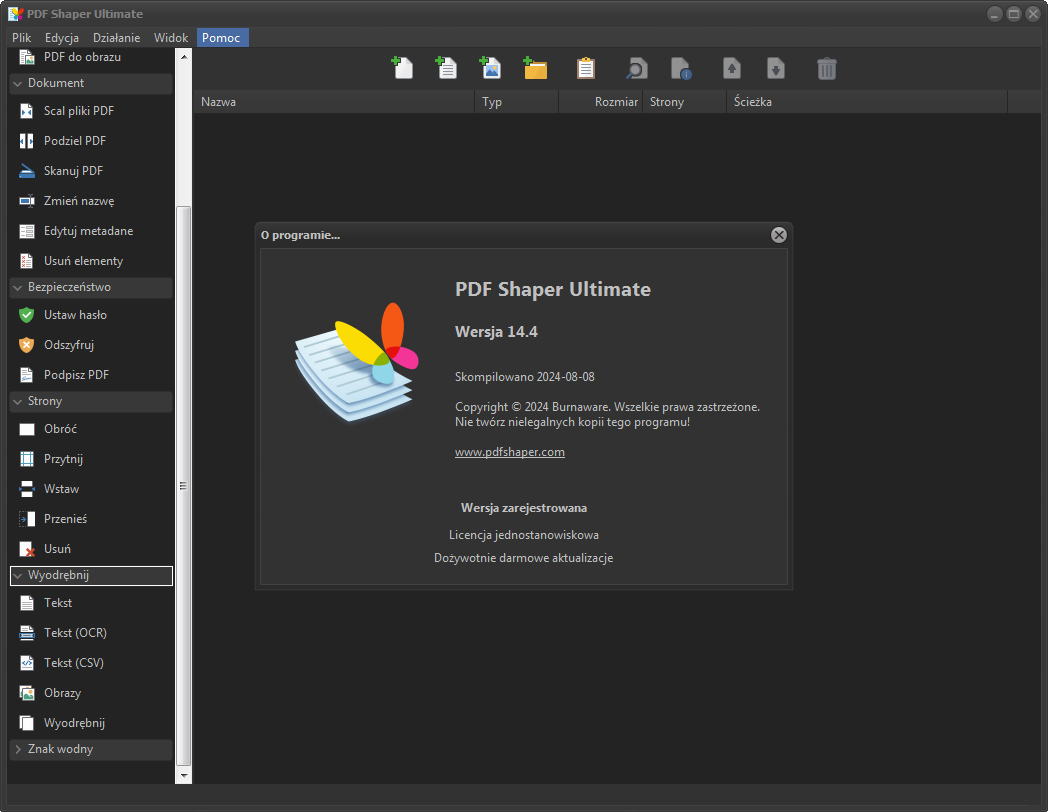Click the Add text file toolbar icon

click(446, 68)
